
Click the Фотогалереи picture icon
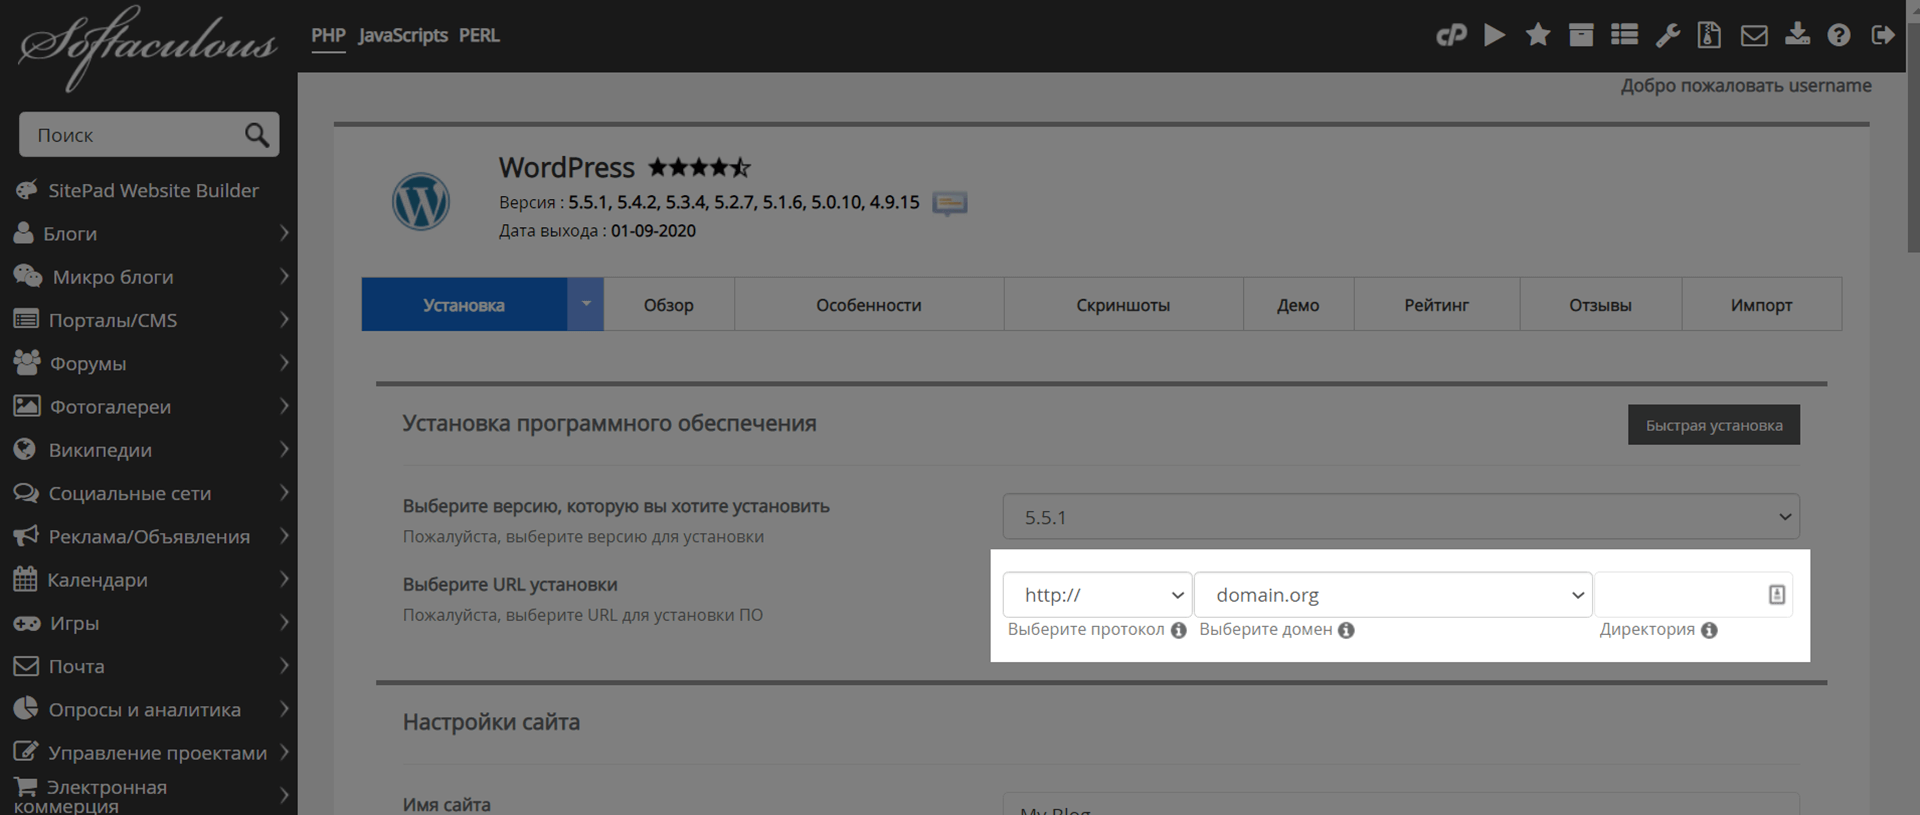click(27, 406)
